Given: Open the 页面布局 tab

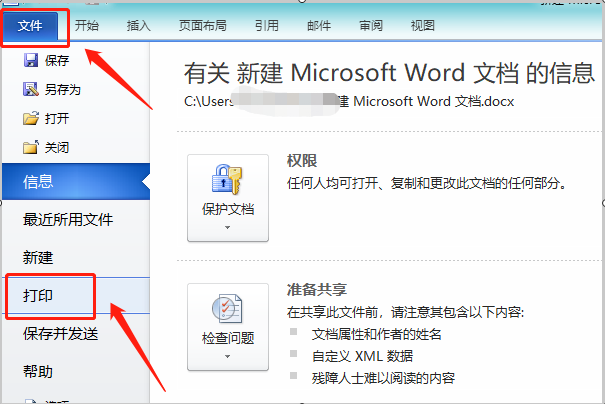Looking at the screenshot, I should click(x=203, y=26).
